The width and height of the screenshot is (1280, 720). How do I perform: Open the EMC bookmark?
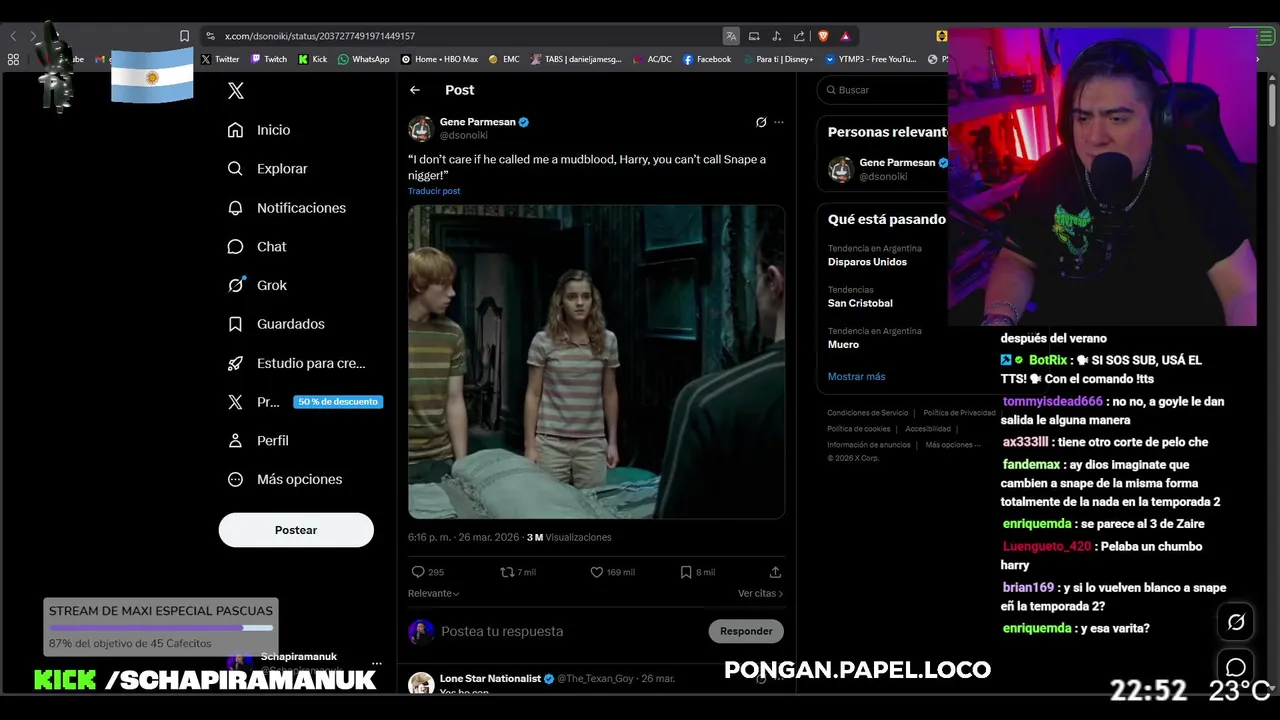click(504, 59)
